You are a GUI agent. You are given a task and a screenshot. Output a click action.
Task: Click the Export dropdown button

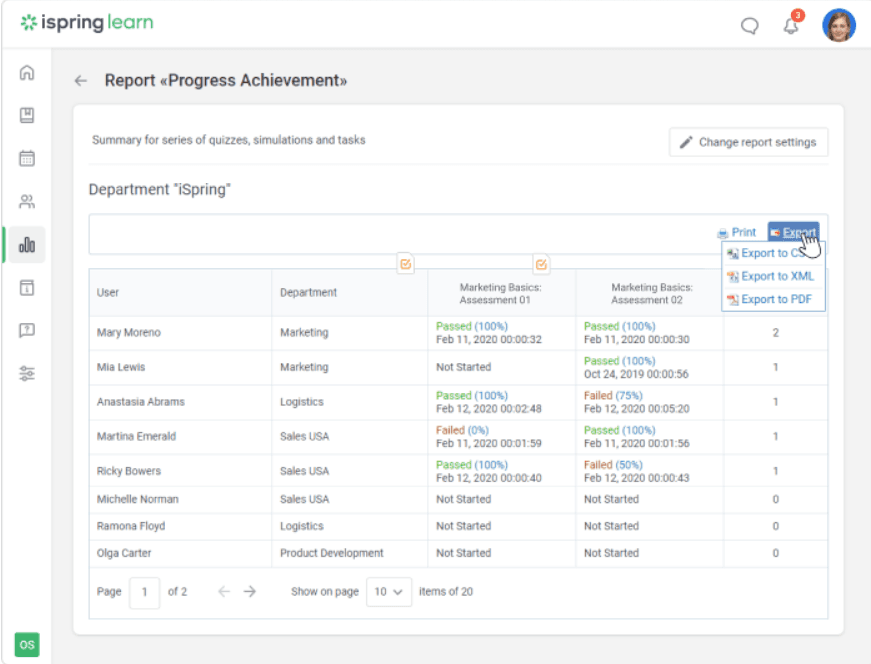pos(793,232)
